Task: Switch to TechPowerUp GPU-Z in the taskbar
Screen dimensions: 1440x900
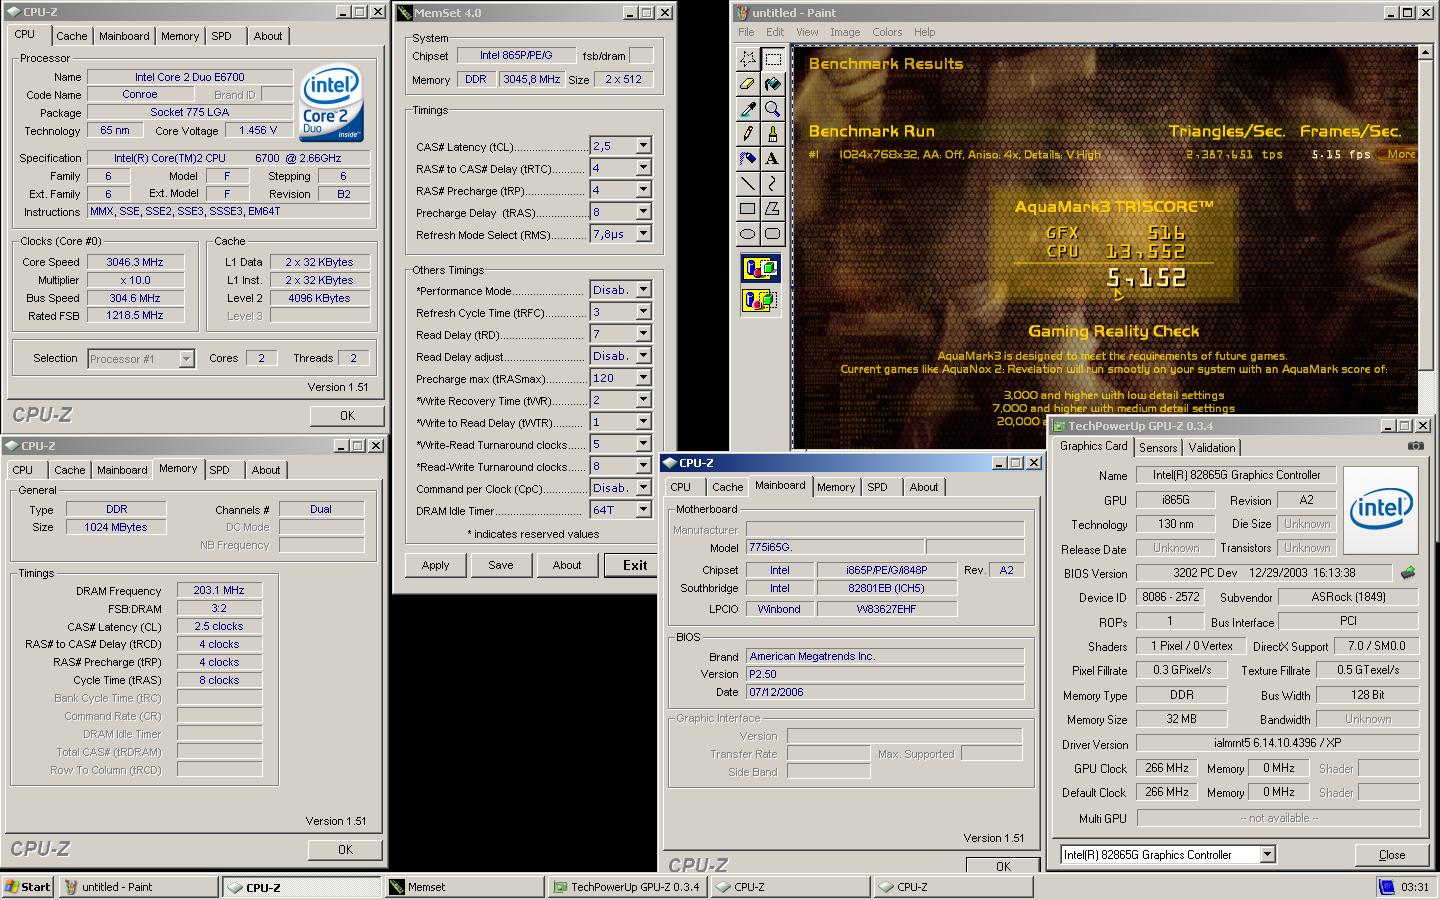Action: (628, 887)
